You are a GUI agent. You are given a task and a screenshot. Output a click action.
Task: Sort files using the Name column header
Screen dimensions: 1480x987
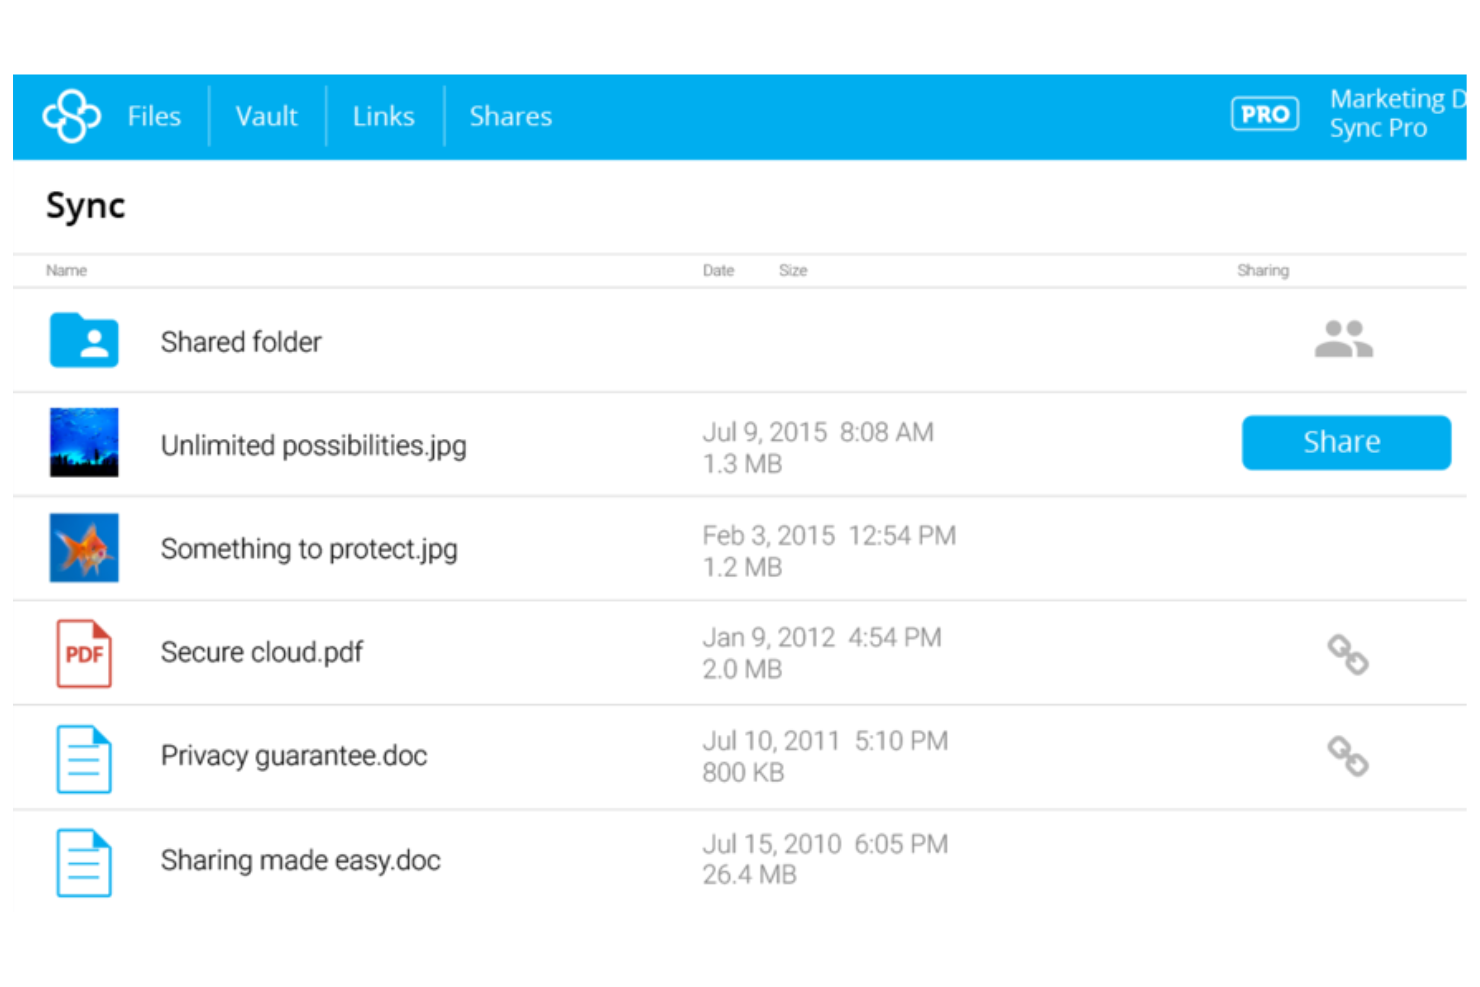(x=66, y=270)
